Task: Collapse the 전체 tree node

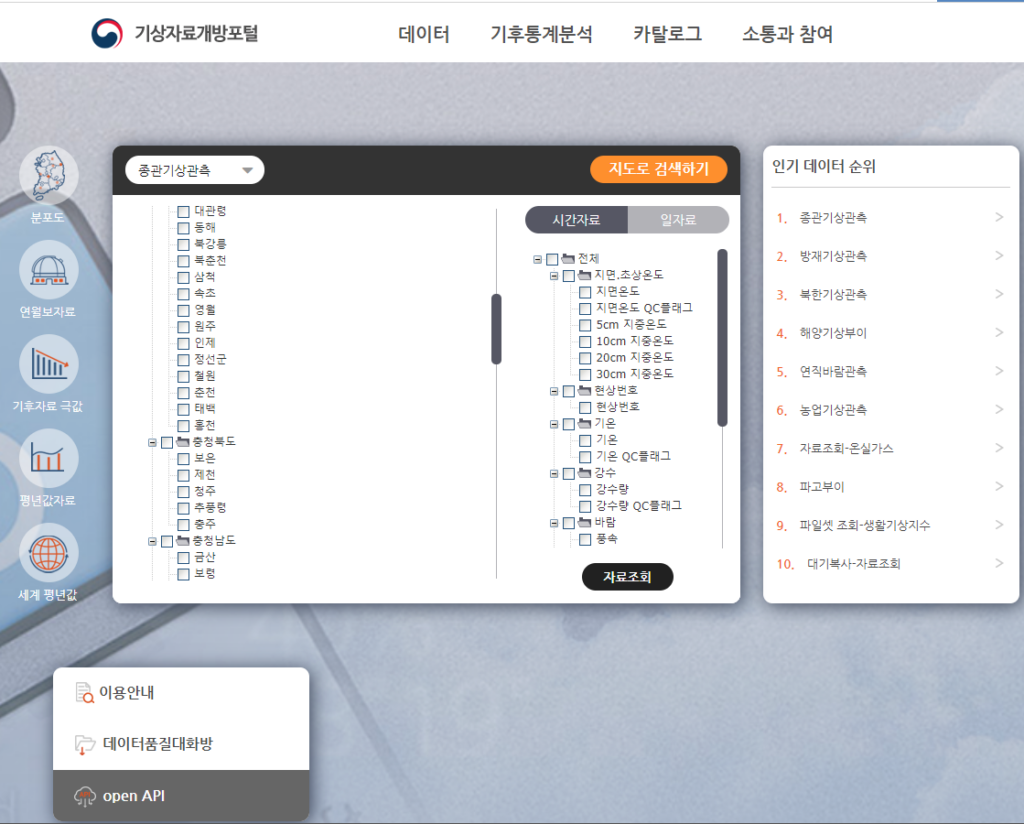Action: click(537, 259)
